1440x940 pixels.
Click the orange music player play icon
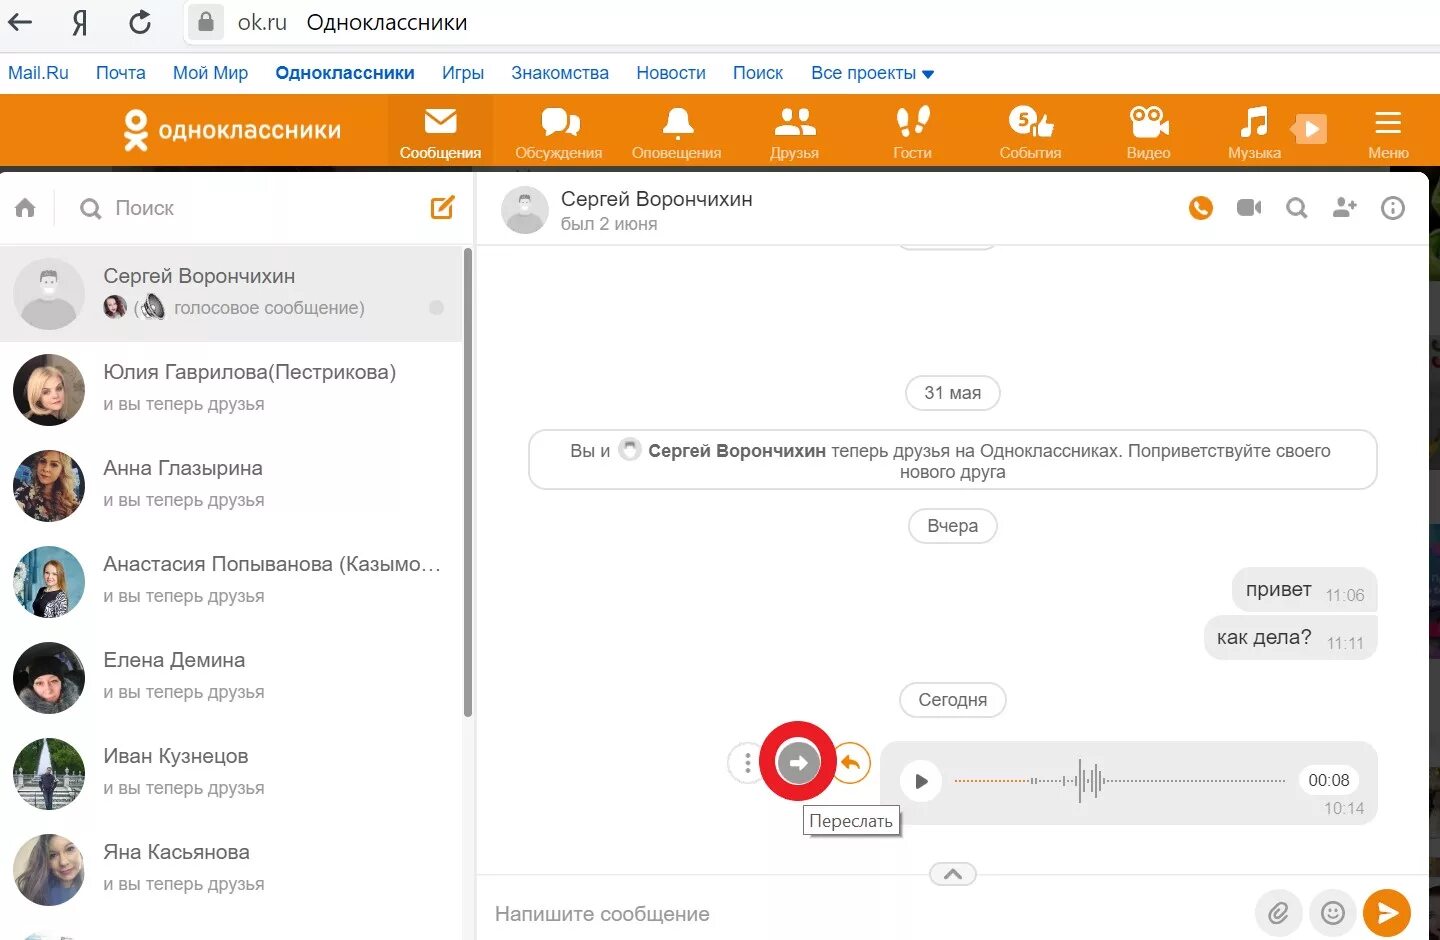[1311, 129]
